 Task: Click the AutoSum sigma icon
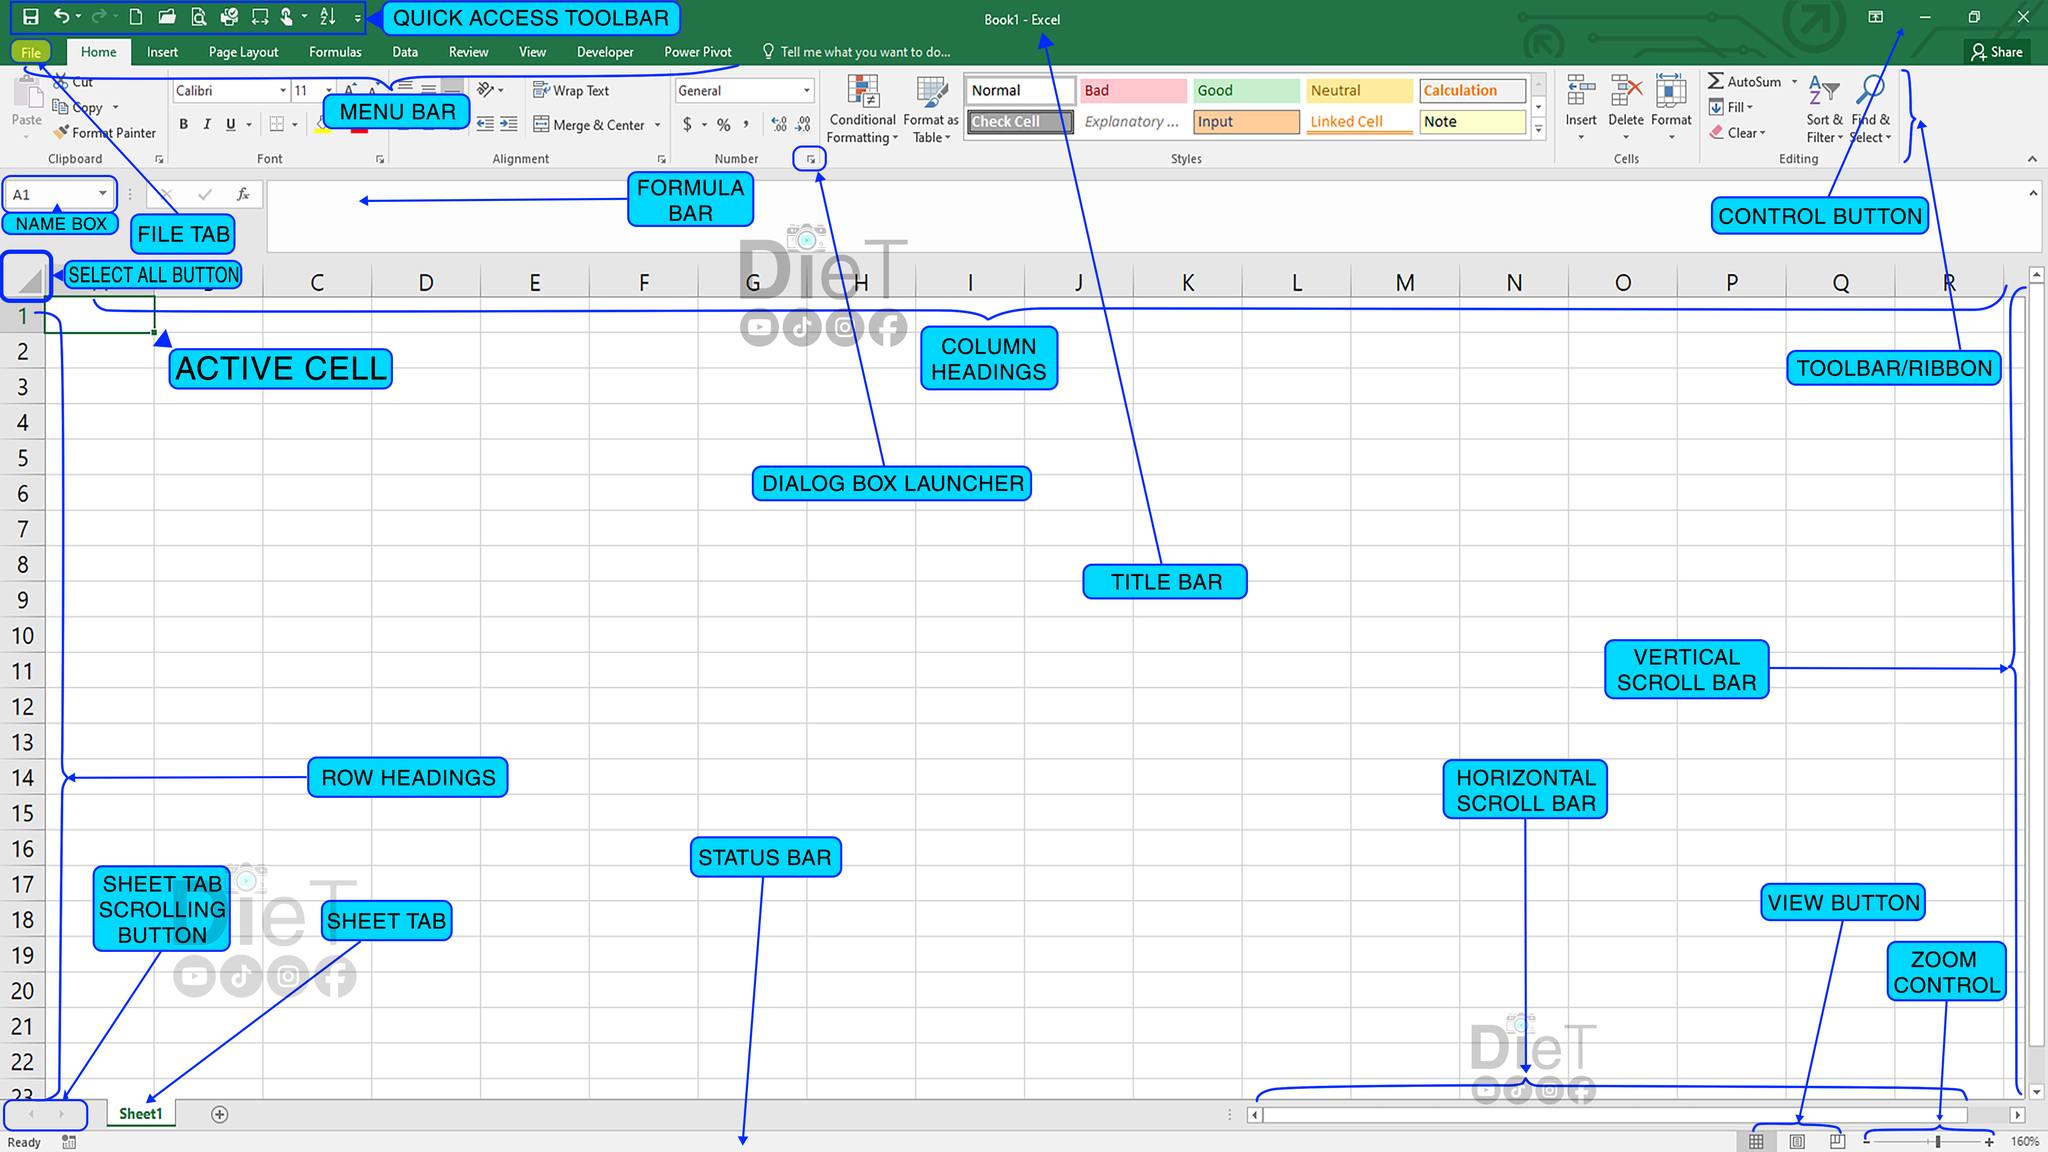click(1716, 82)
